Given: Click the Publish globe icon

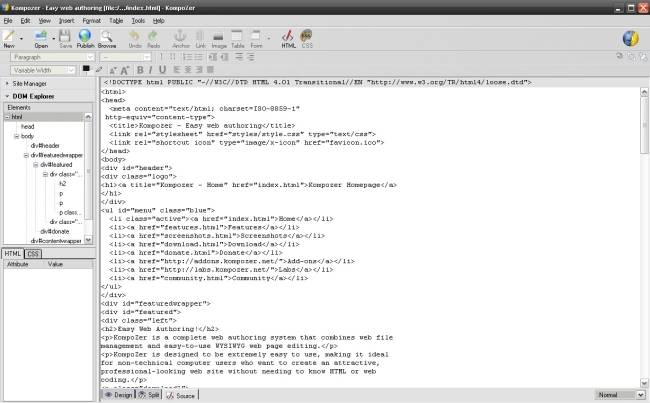Looking at the screenshot, I should pos(85,36).
